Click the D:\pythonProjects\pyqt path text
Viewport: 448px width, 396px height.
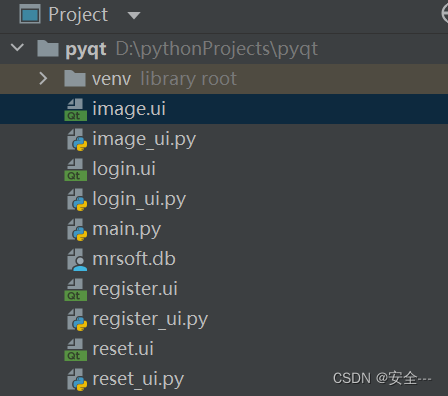[217, 49]
